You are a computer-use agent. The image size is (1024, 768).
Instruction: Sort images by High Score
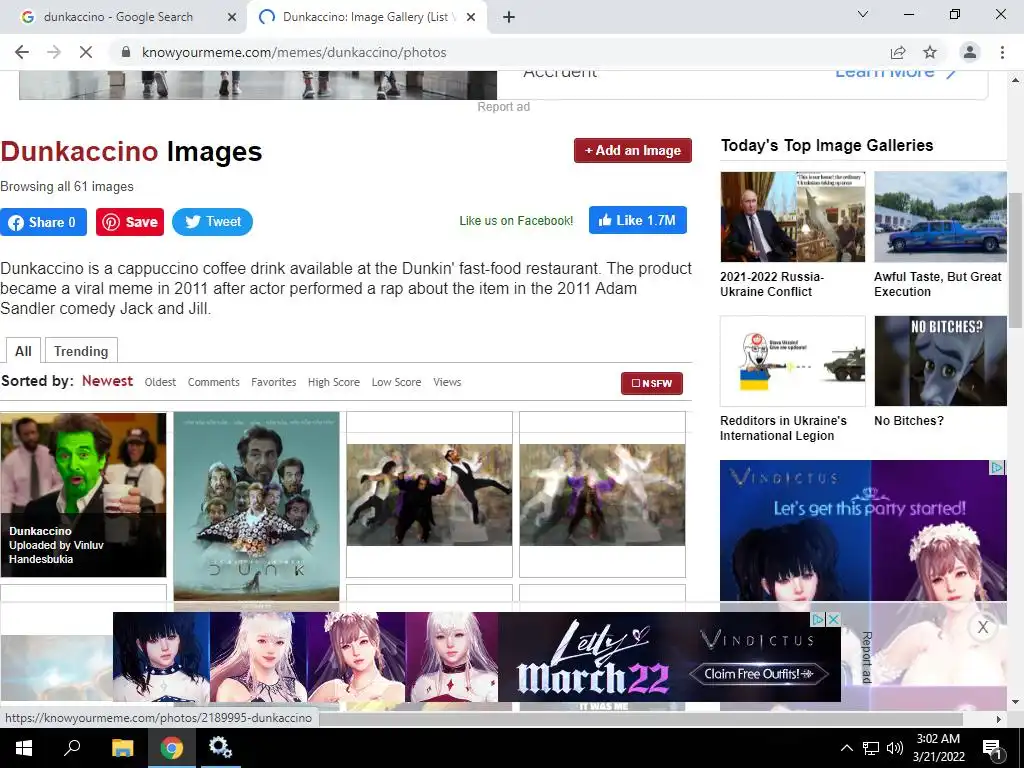click(334, 382)
